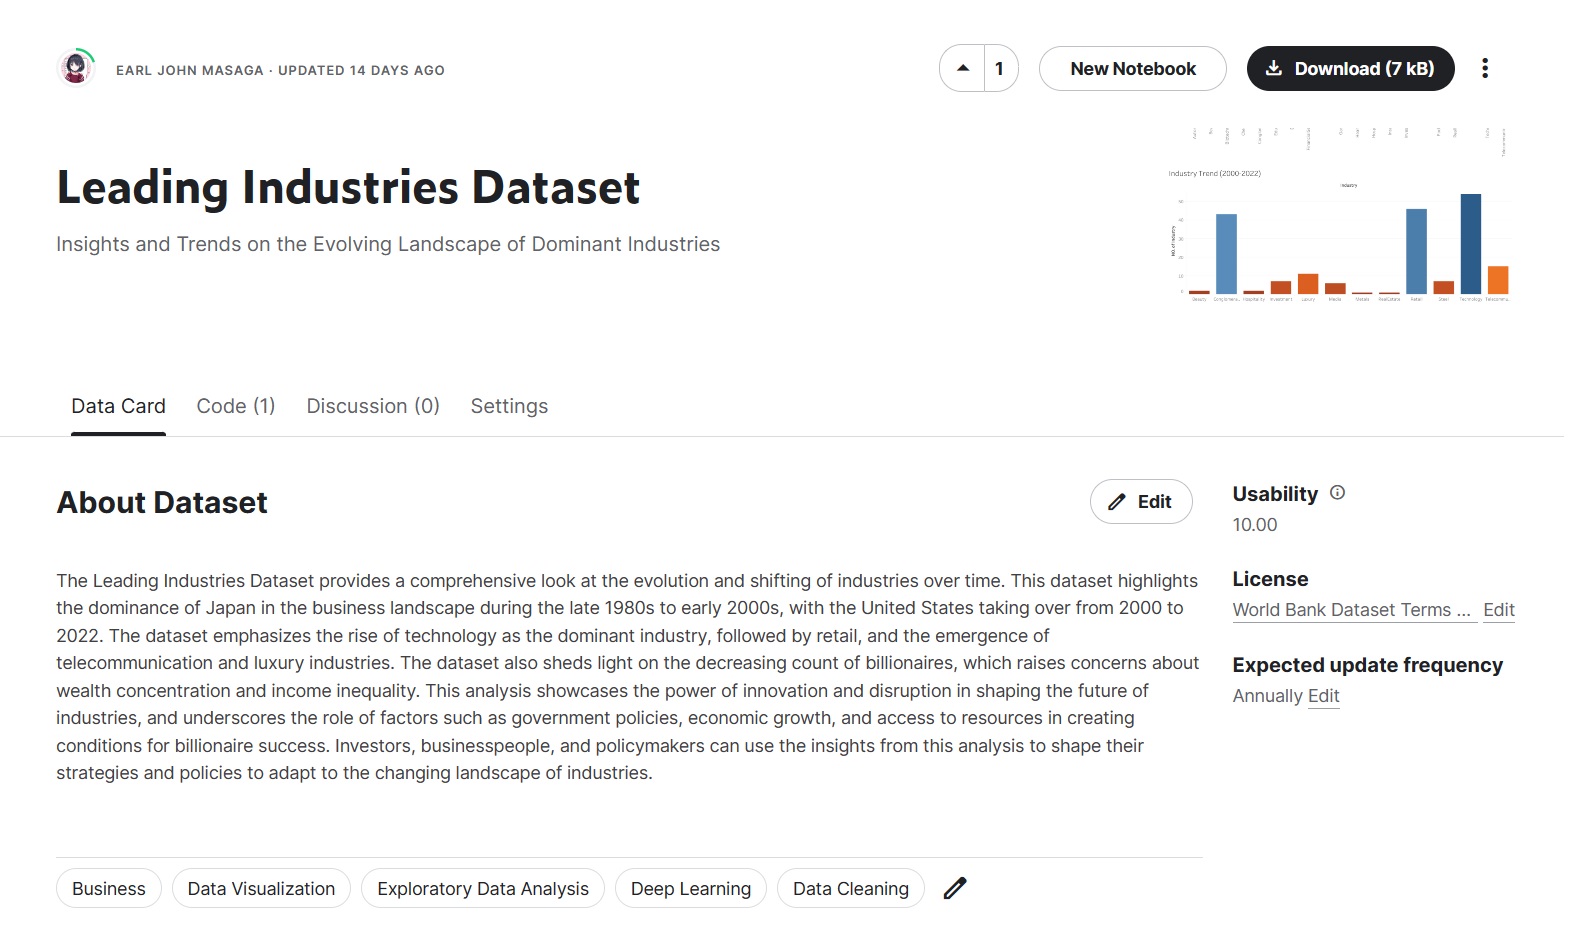
Task: Click the Exploratory Data Analysis tag
Action: 482,889
